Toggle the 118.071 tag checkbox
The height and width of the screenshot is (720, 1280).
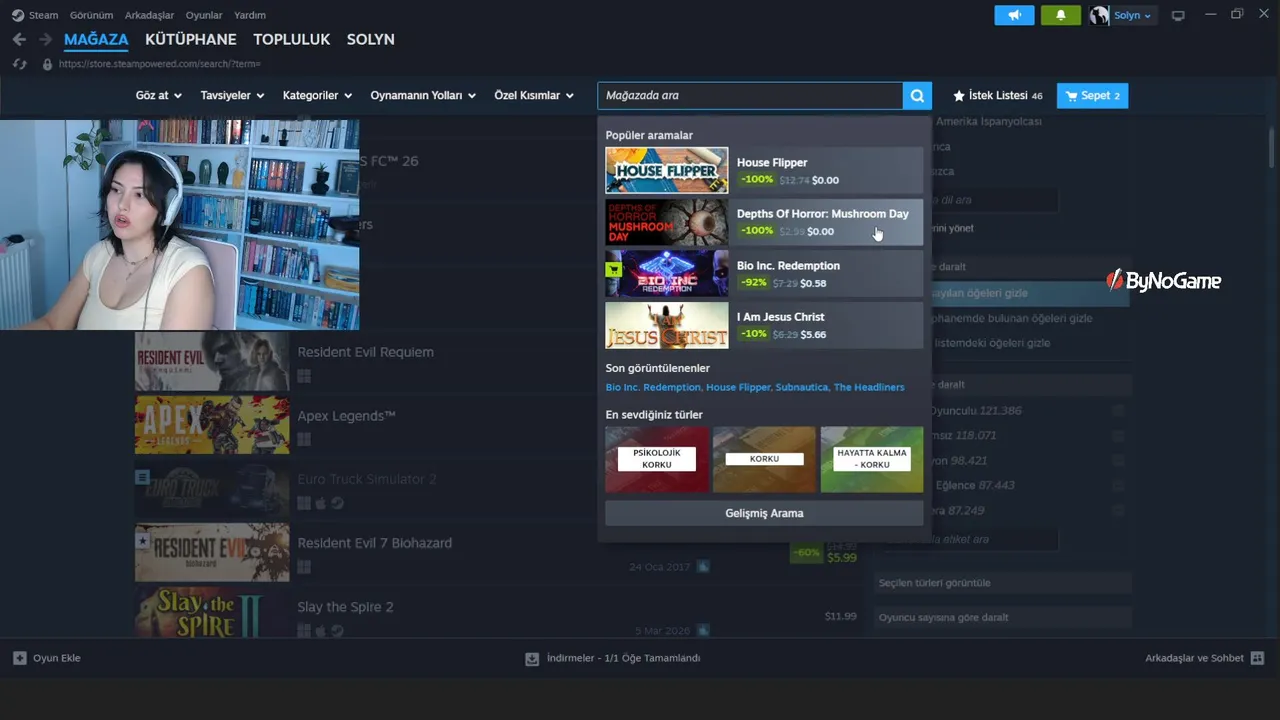[1118, 436]
